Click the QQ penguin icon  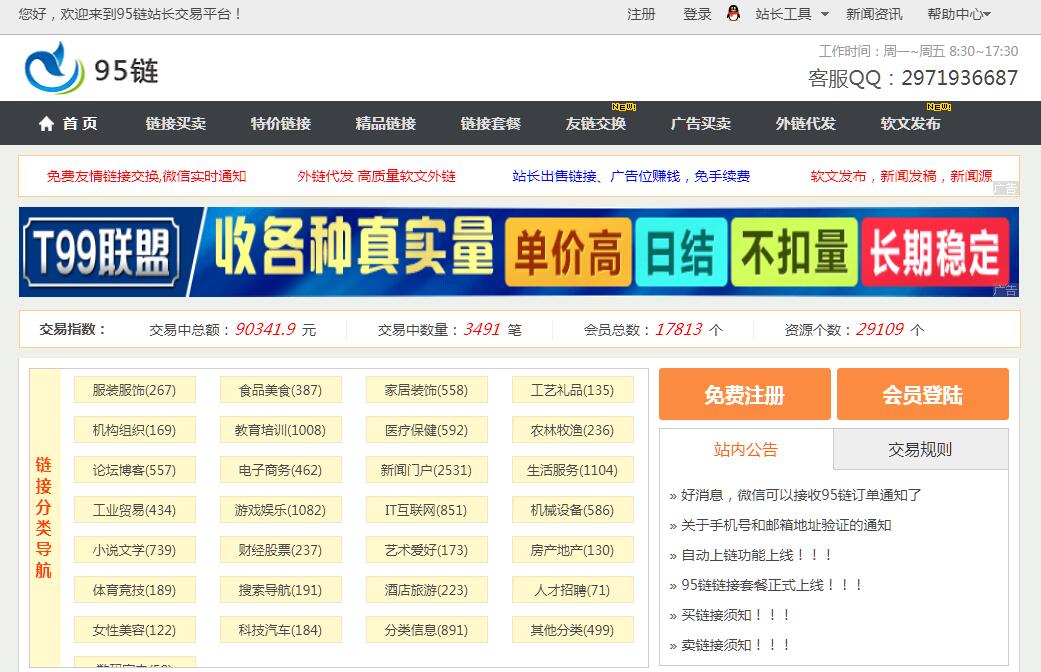(x=733, y=14)
